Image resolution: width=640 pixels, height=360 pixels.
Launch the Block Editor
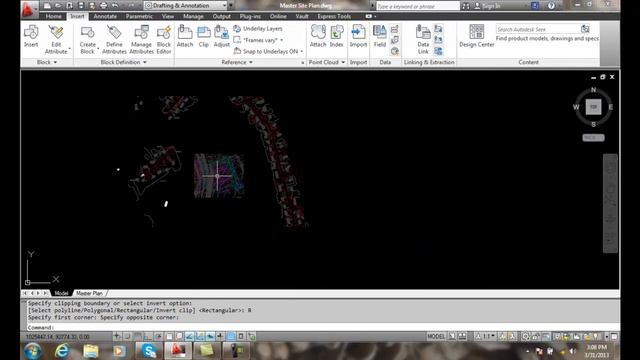click(x=164, y=40)
